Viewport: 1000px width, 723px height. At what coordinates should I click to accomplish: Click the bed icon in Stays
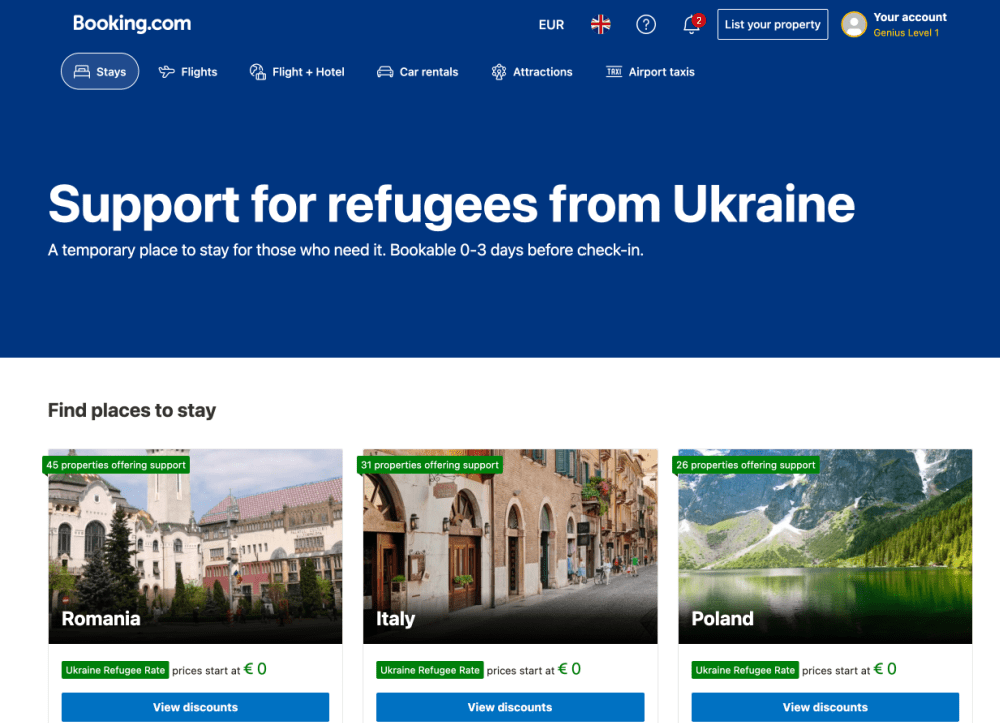click(82, 71)
